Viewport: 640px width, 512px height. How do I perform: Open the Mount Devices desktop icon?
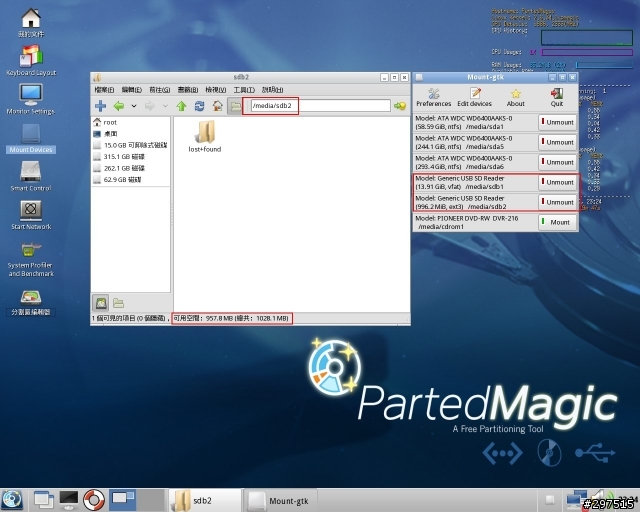coord(31,138)
